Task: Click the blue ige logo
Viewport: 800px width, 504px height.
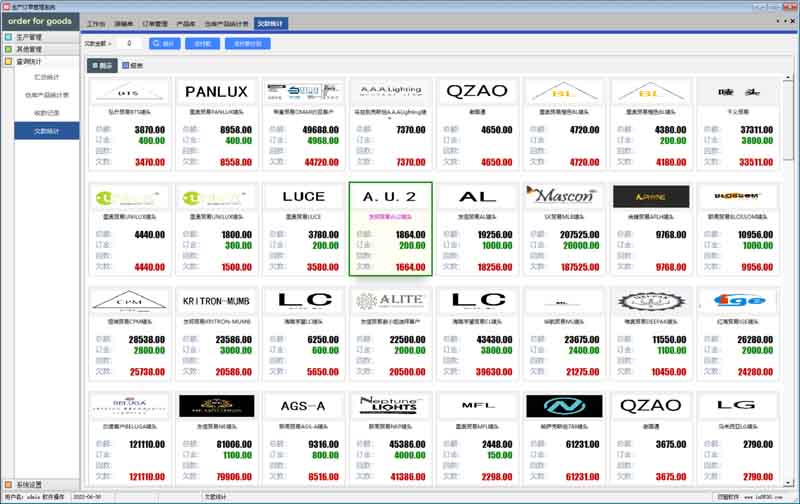Action: click(738, 301)
